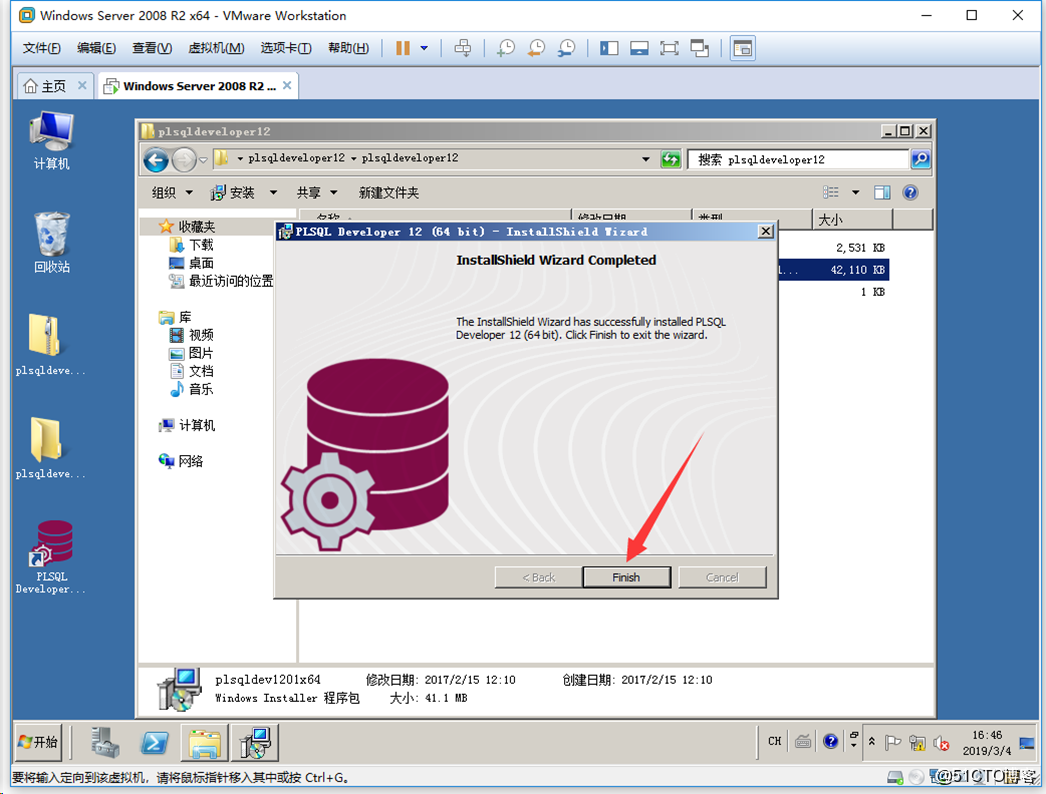The height and width of the screenshot is (794, 1046).
Task: Select 网络 in the navigation pane
Action: pyautogui.click(x=181, y=461)
